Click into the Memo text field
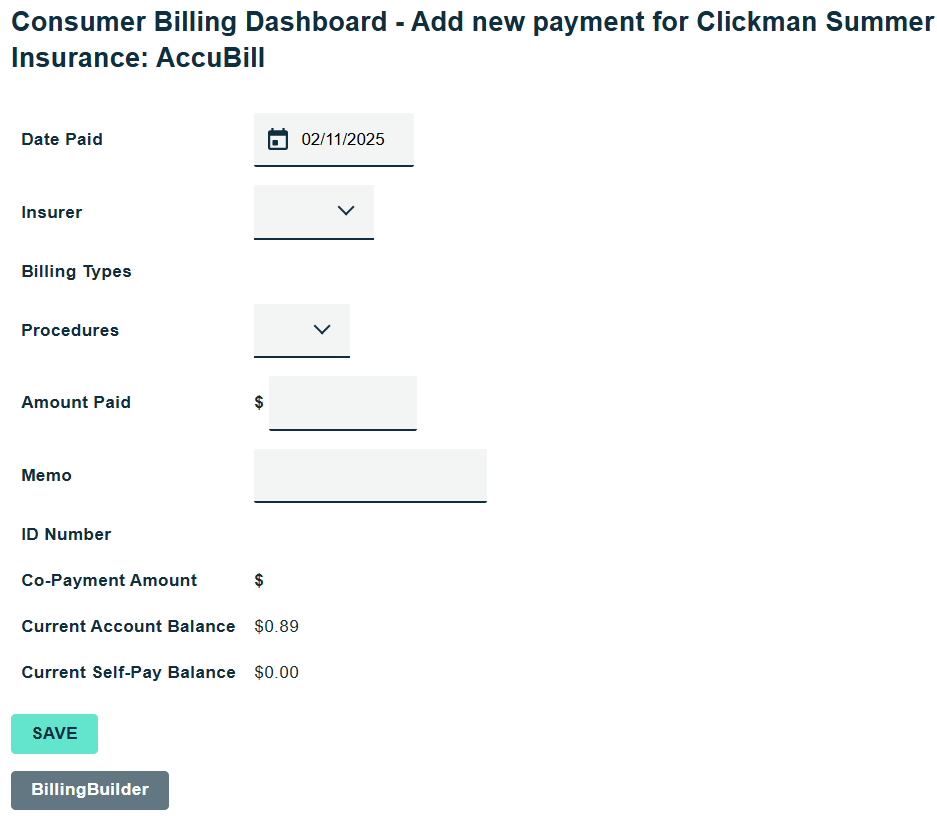 [370, 475]
